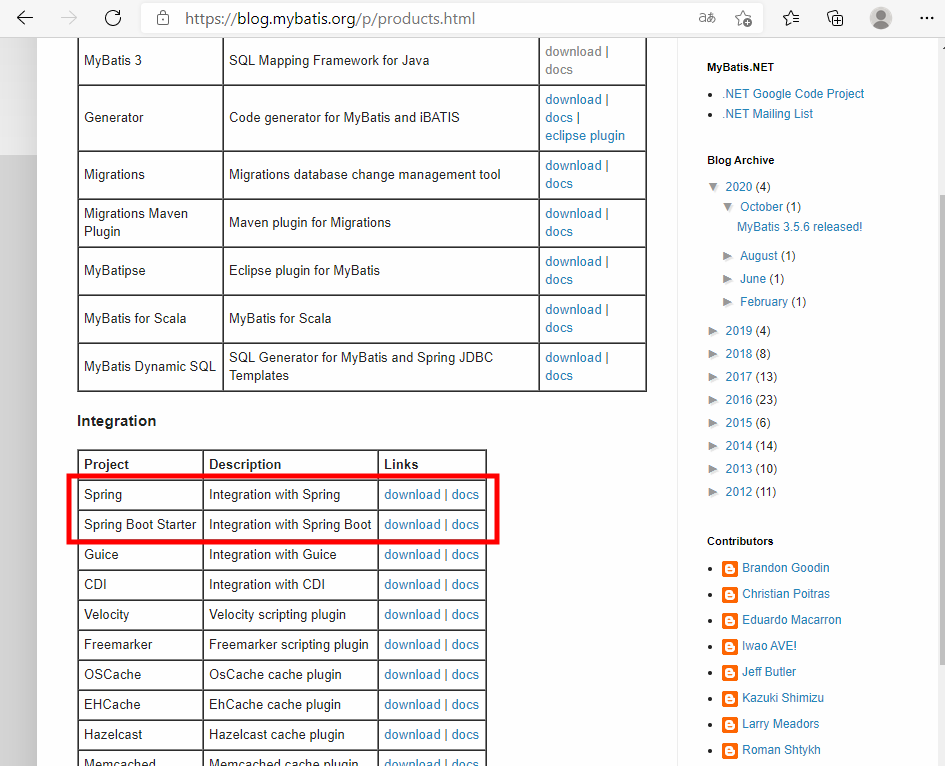Image resolution: width=945 pixels, height=766 pixels.
Task: Open the 2016 archive year link
Action: 738,400
